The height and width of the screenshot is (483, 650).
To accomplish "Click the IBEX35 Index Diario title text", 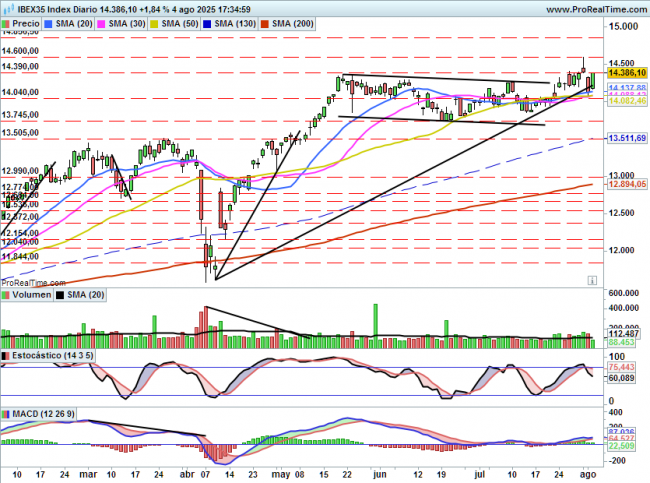I will click(x=58, y=9).
